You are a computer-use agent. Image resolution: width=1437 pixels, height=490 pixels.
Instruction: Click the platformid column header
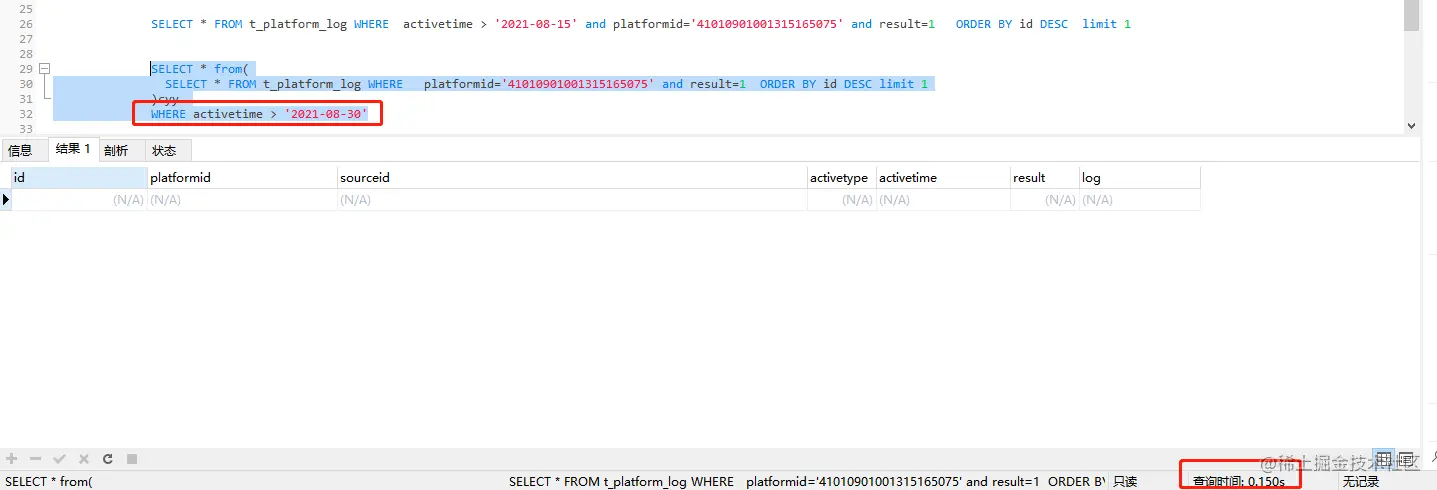pyautogui.click(x=242, y=178)
